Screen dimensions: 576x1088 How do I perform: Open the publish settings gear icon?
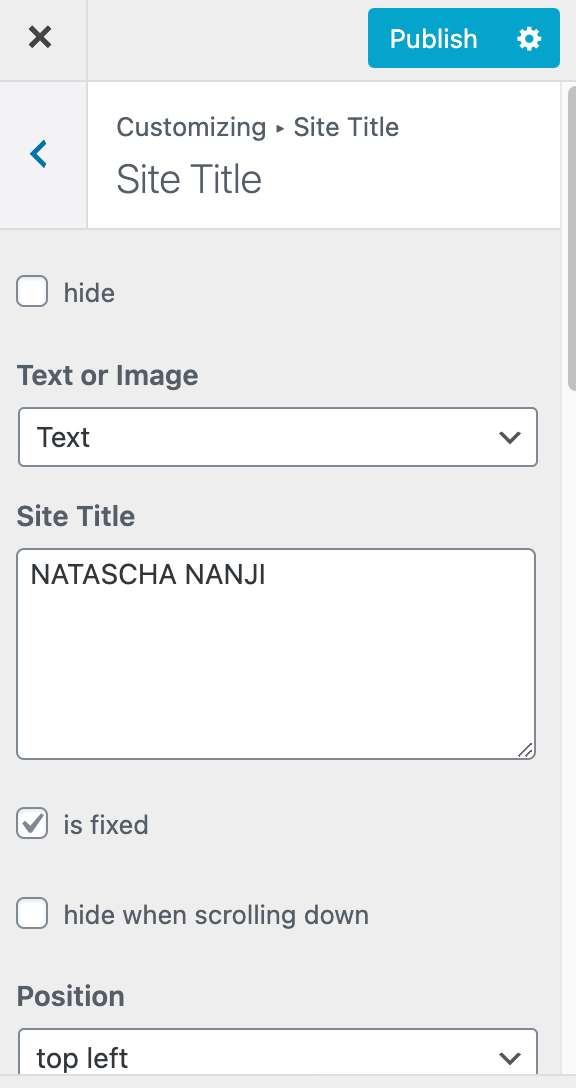tap(530, 38)
